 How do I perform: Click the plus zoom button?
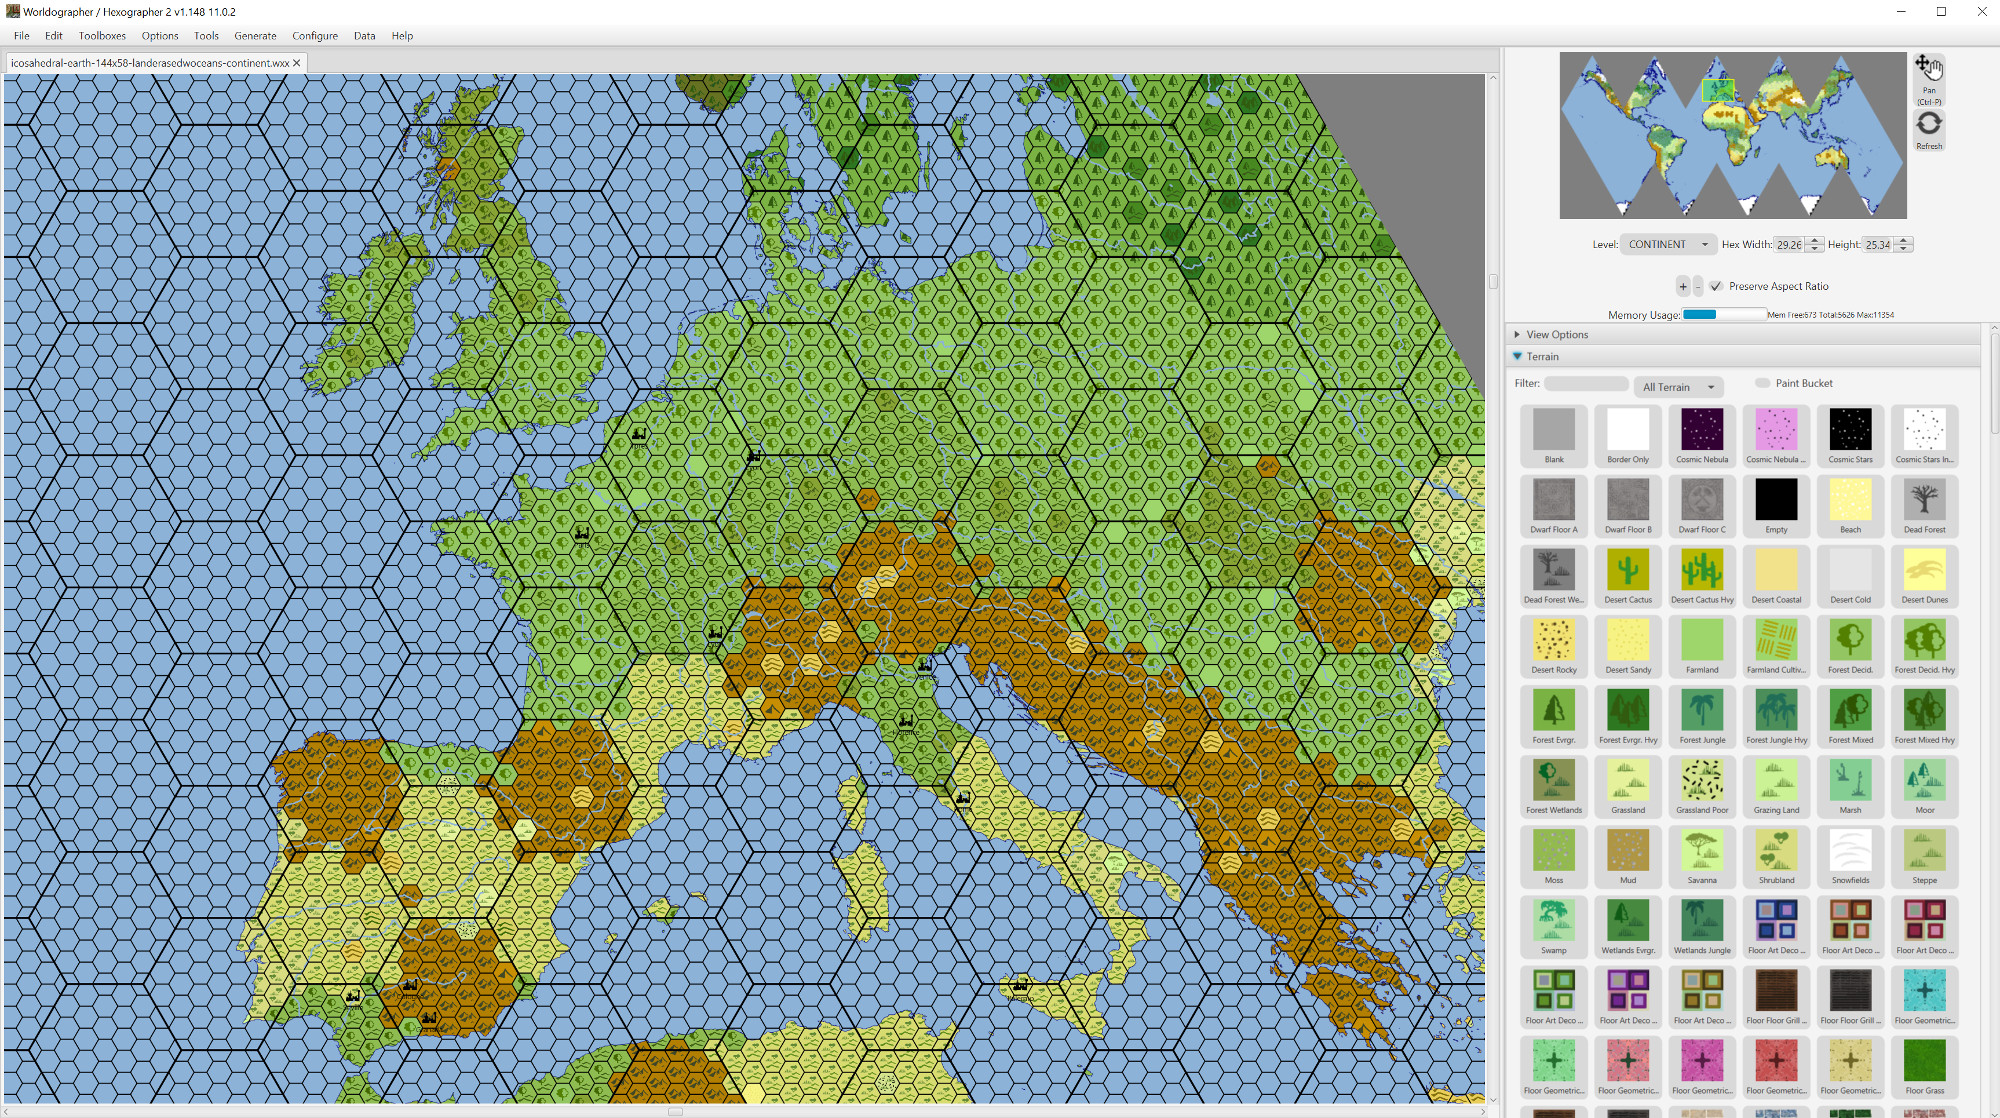pyautogui.click(x=1683, y=287)
